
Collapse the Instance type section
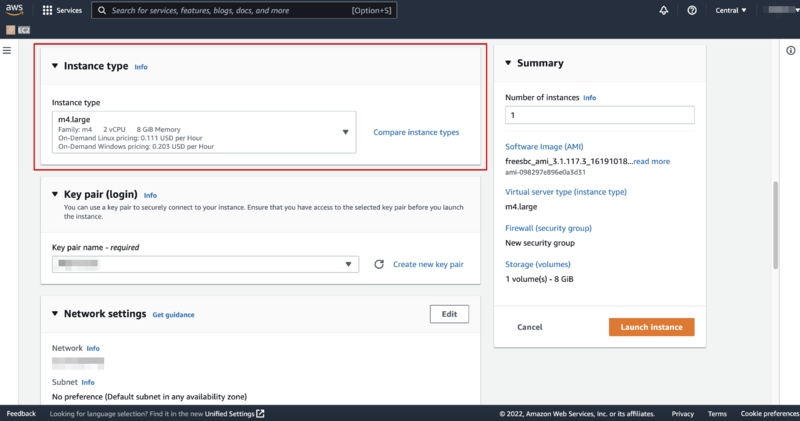(x=55, y=66)
